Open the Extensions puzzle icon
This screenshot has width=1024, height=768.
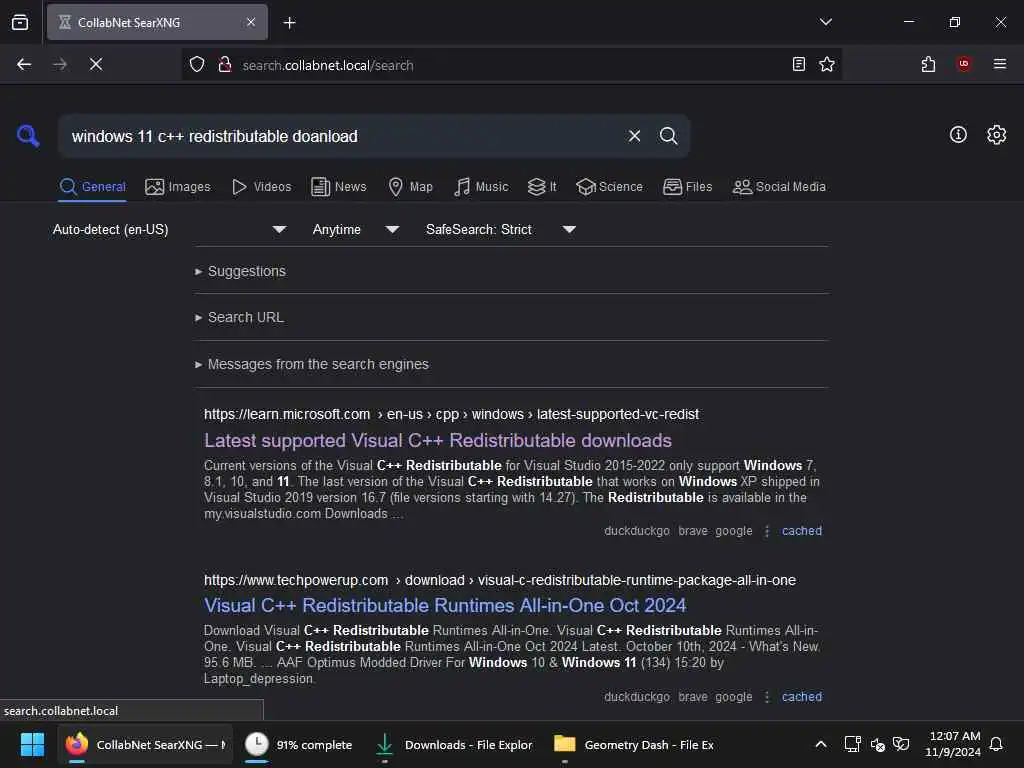[x=928, y=64]
